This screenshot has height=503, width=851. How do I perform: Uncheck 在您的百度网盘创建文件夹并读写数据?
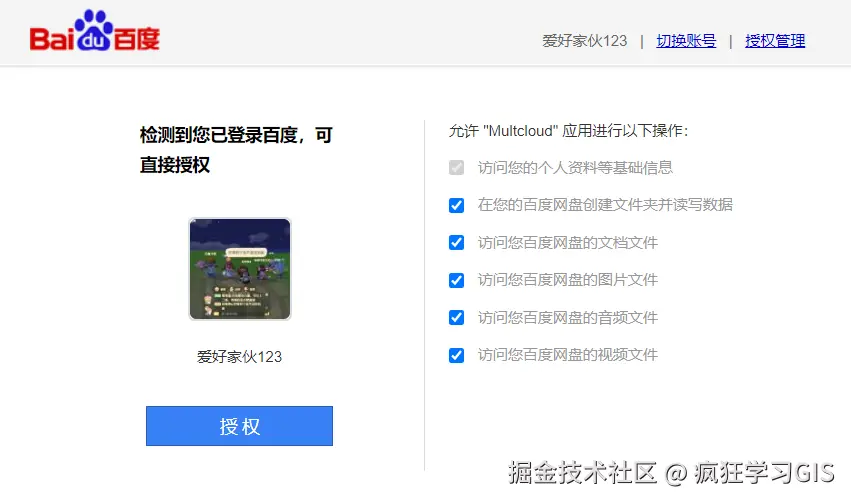pos(456,205)
